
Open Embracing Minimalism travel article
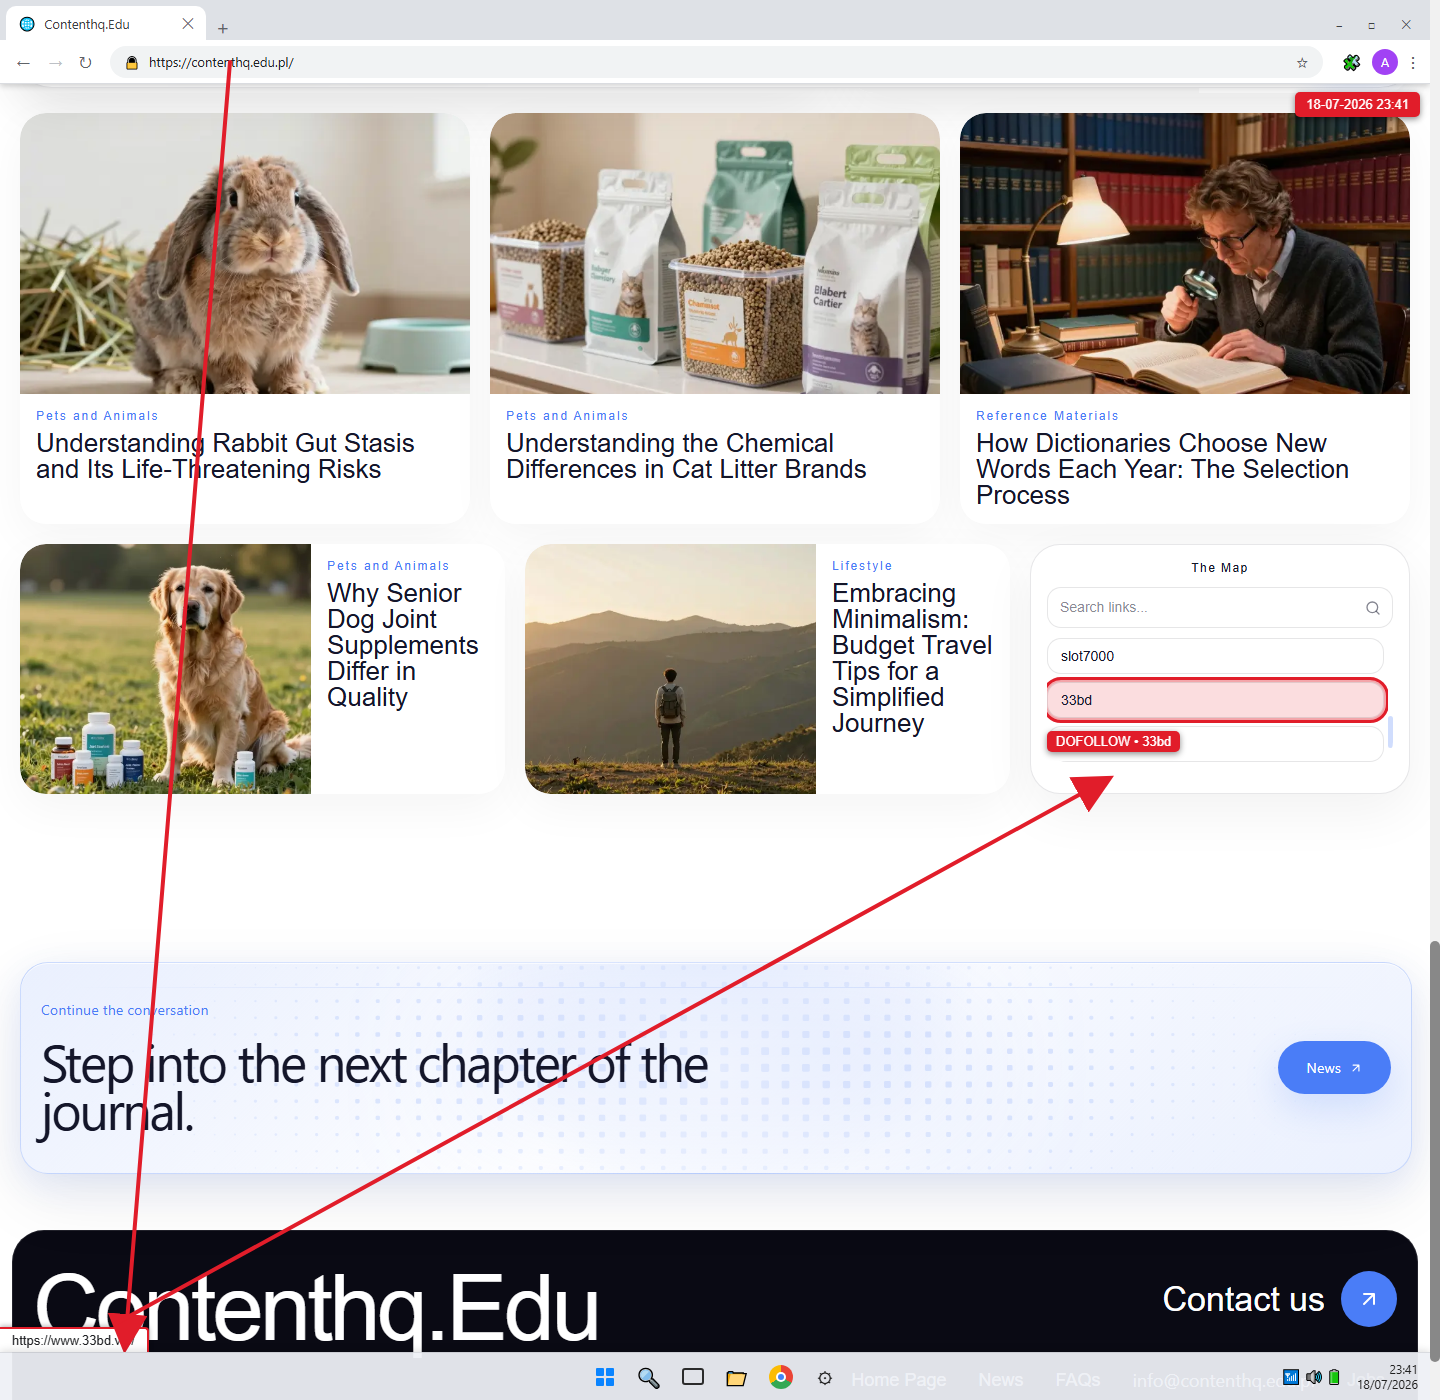pos(912,658)
